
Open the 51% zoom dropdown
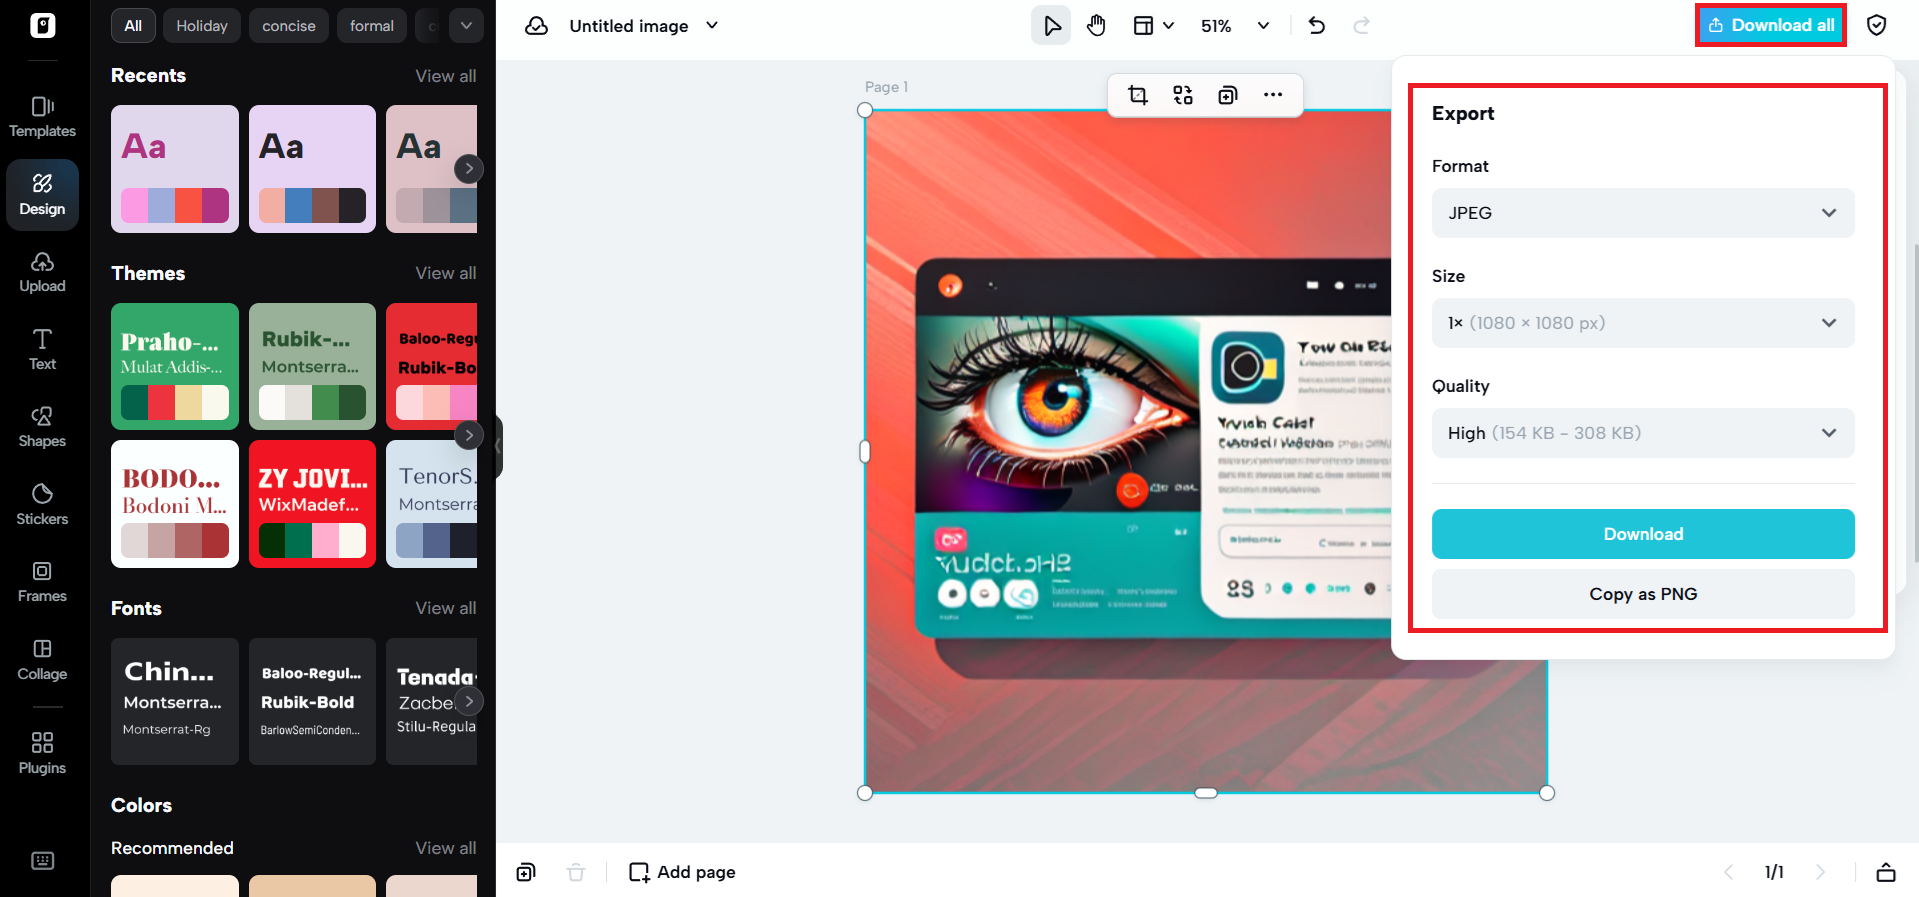coord(1235,26)
